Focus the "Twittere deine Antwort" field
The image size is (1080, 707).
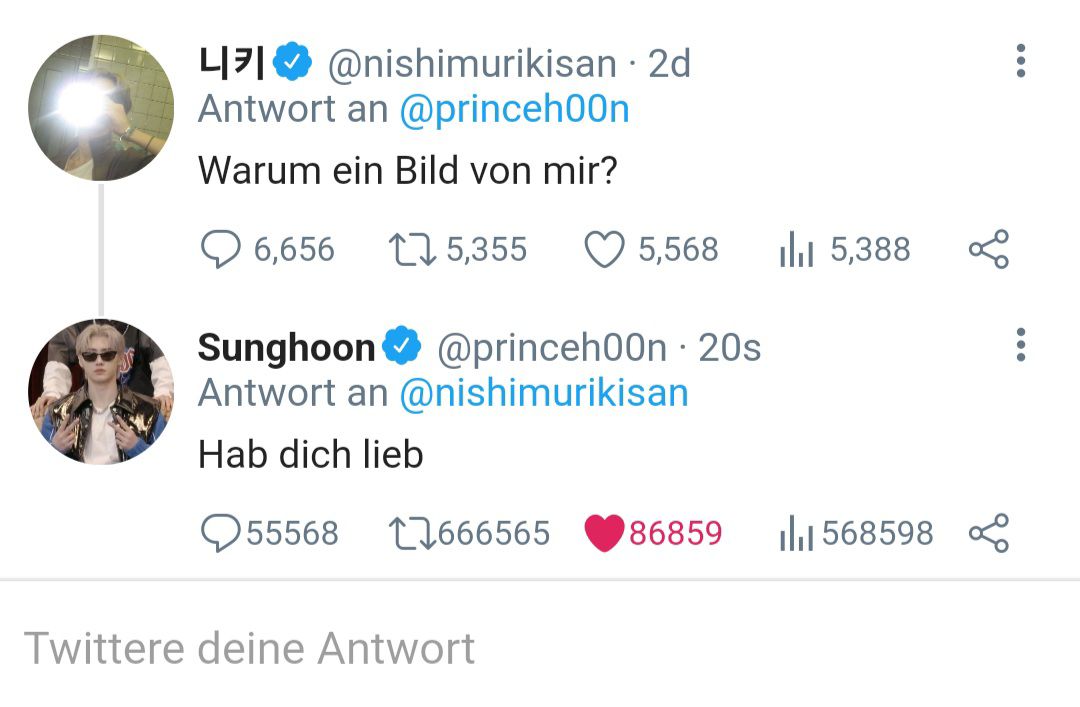tap(540, 648)
